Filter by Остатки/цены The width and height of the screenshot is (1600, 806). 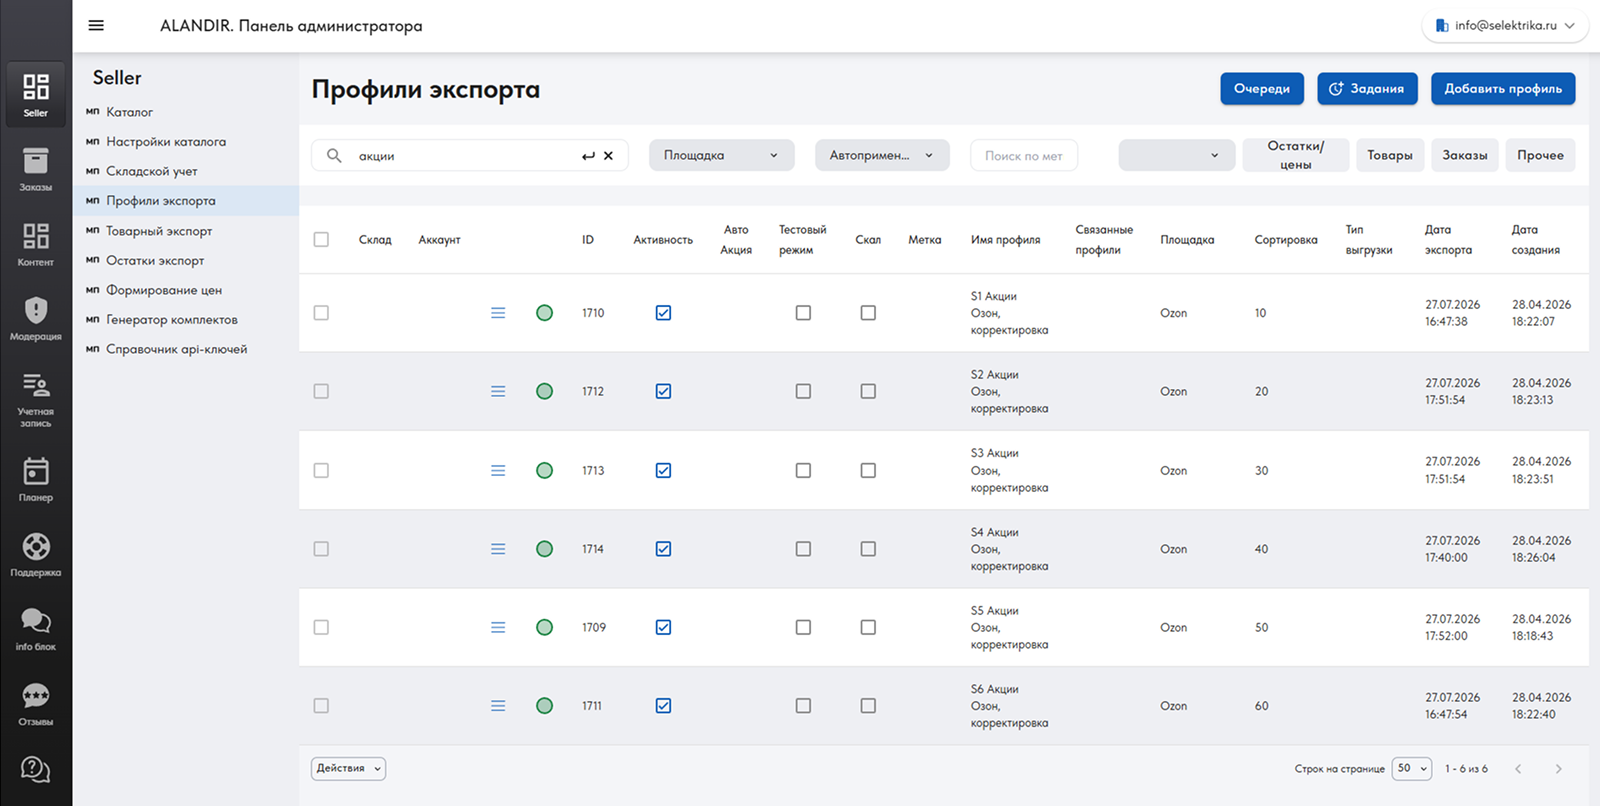pyautogui.click(x=1296, y=155)
